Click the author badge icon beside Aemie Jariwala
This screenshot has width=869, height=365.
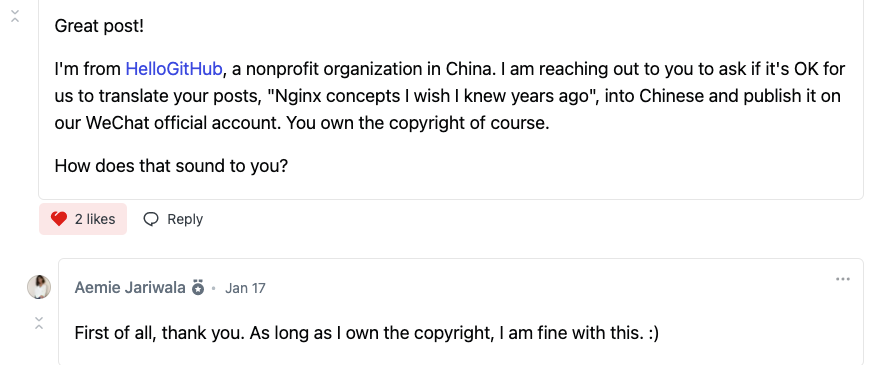tap(198, 288)
